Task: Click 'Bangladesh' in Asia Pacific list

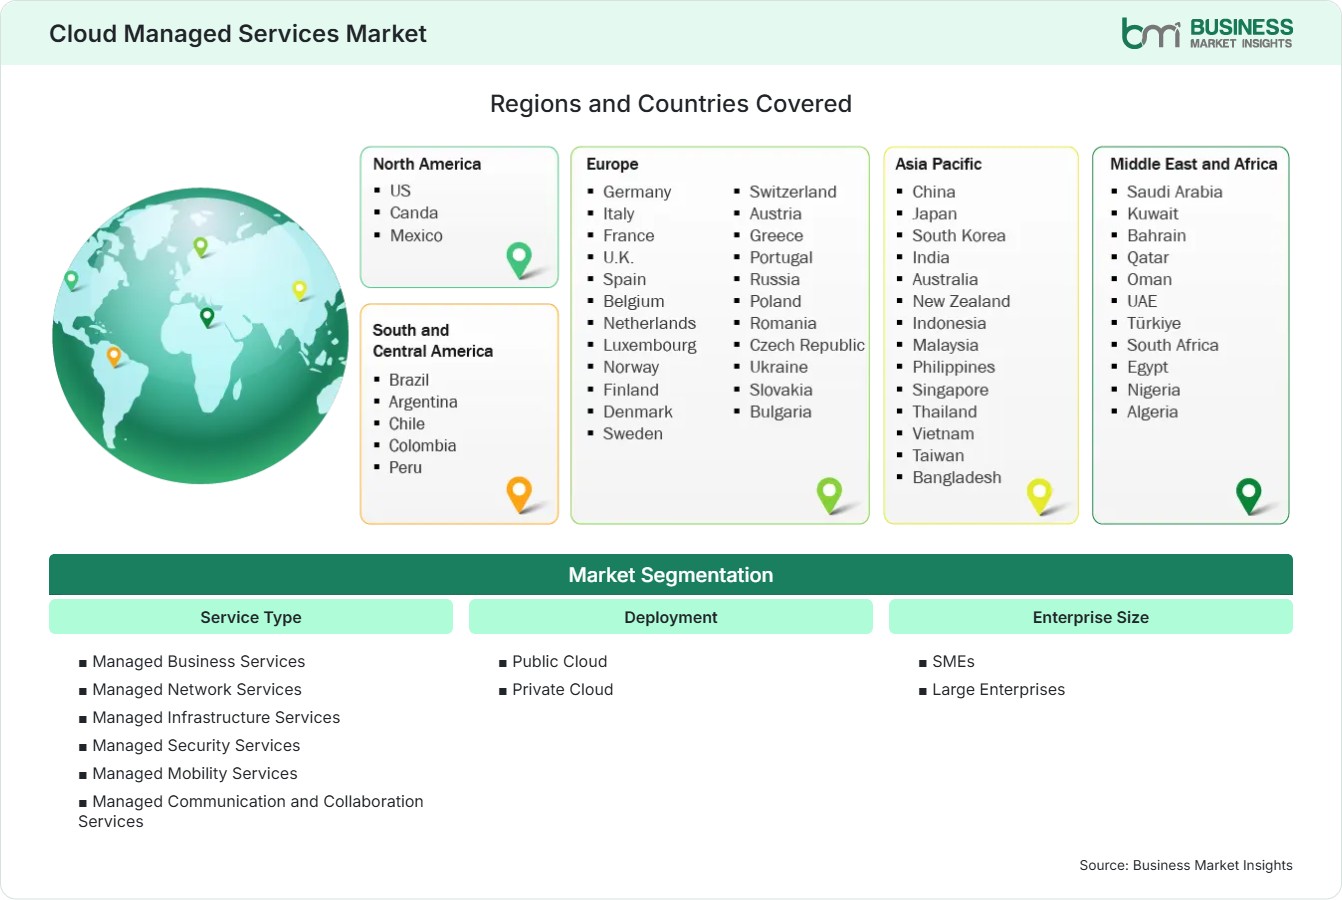Action: (x=957, y=478)
